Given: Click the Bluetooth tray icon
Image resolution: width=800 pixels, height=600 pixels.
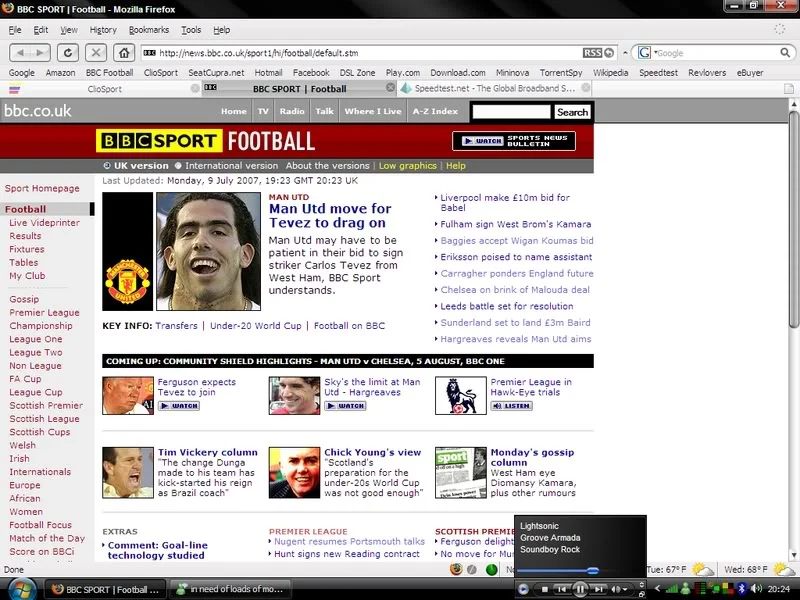Looking at the screenshot, I should point(742,589).
